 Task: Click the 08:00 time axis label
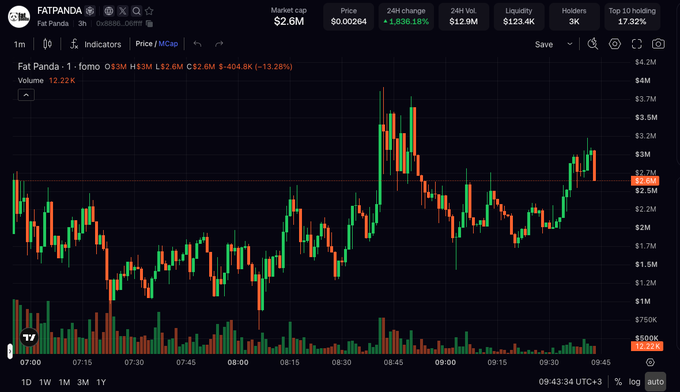pyautogui.click(x=238, y=363)
